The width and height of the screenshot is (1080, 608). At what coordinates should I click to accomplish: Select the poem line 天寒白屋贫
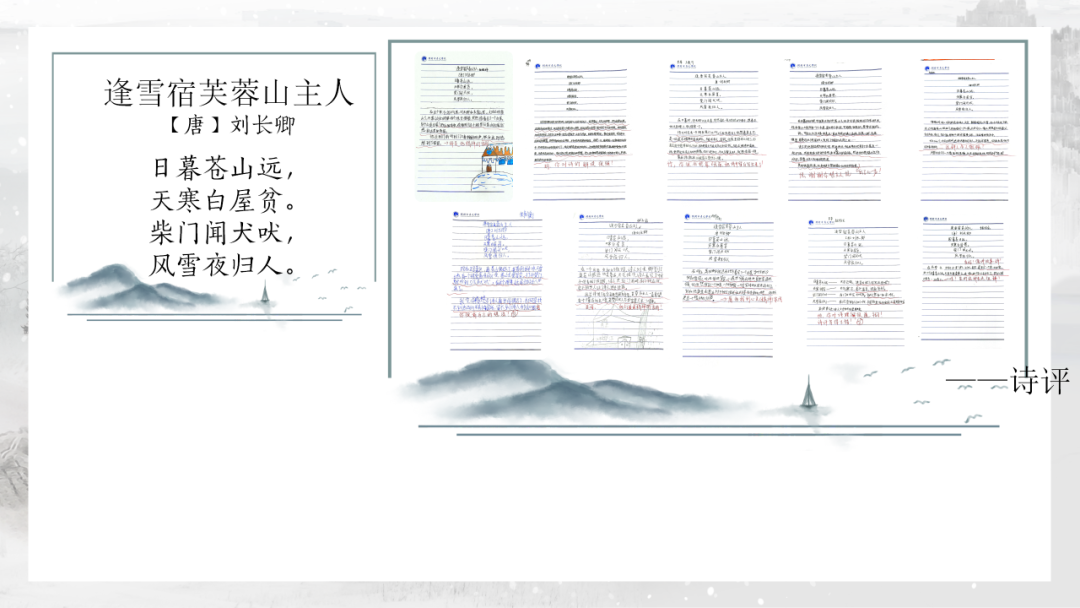pyautogui.click(x=223, y=199)
